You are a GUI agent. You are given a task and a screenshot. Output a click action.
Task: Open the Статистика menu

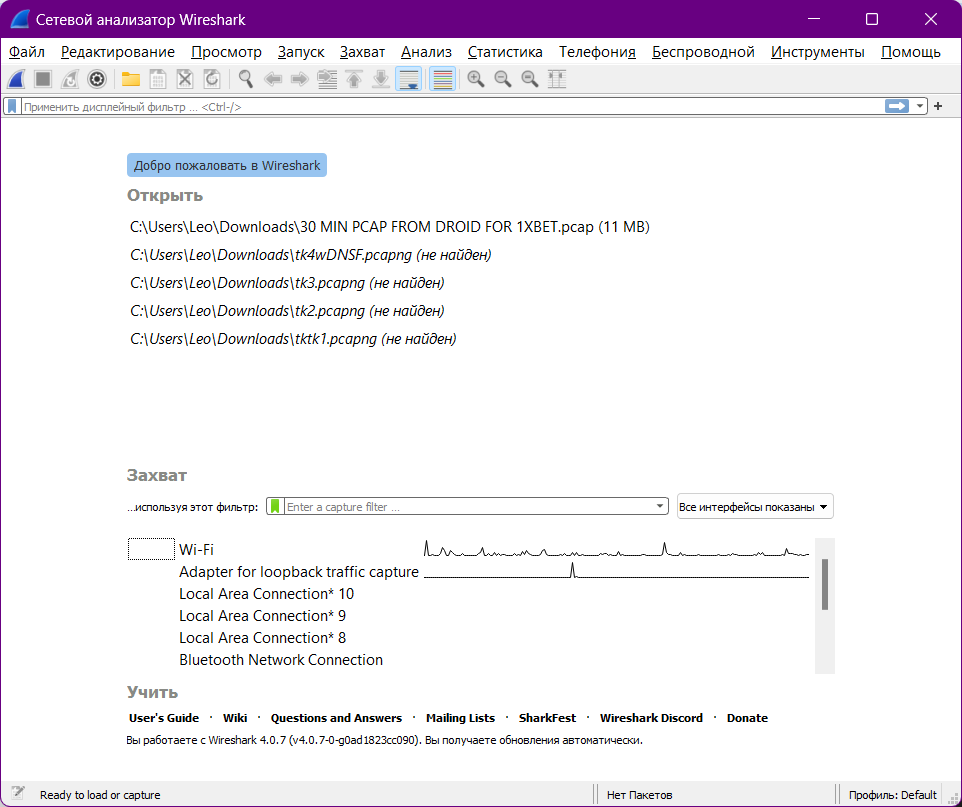click(505, 52)
